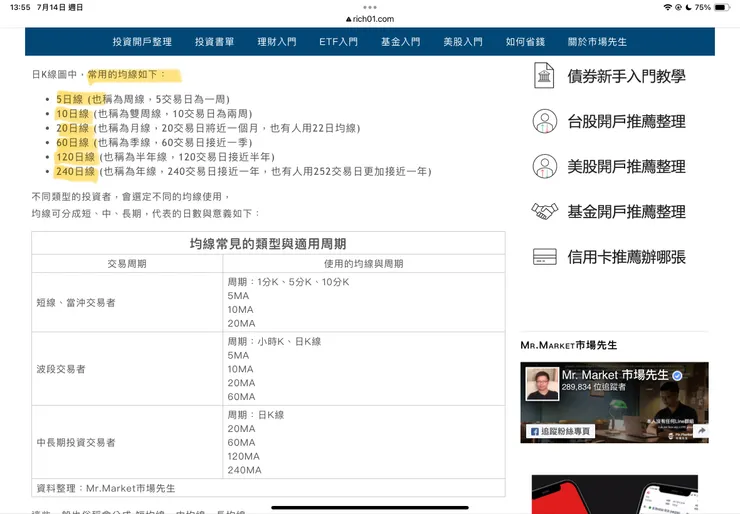Click the Mr. Market profile photo

542,384
